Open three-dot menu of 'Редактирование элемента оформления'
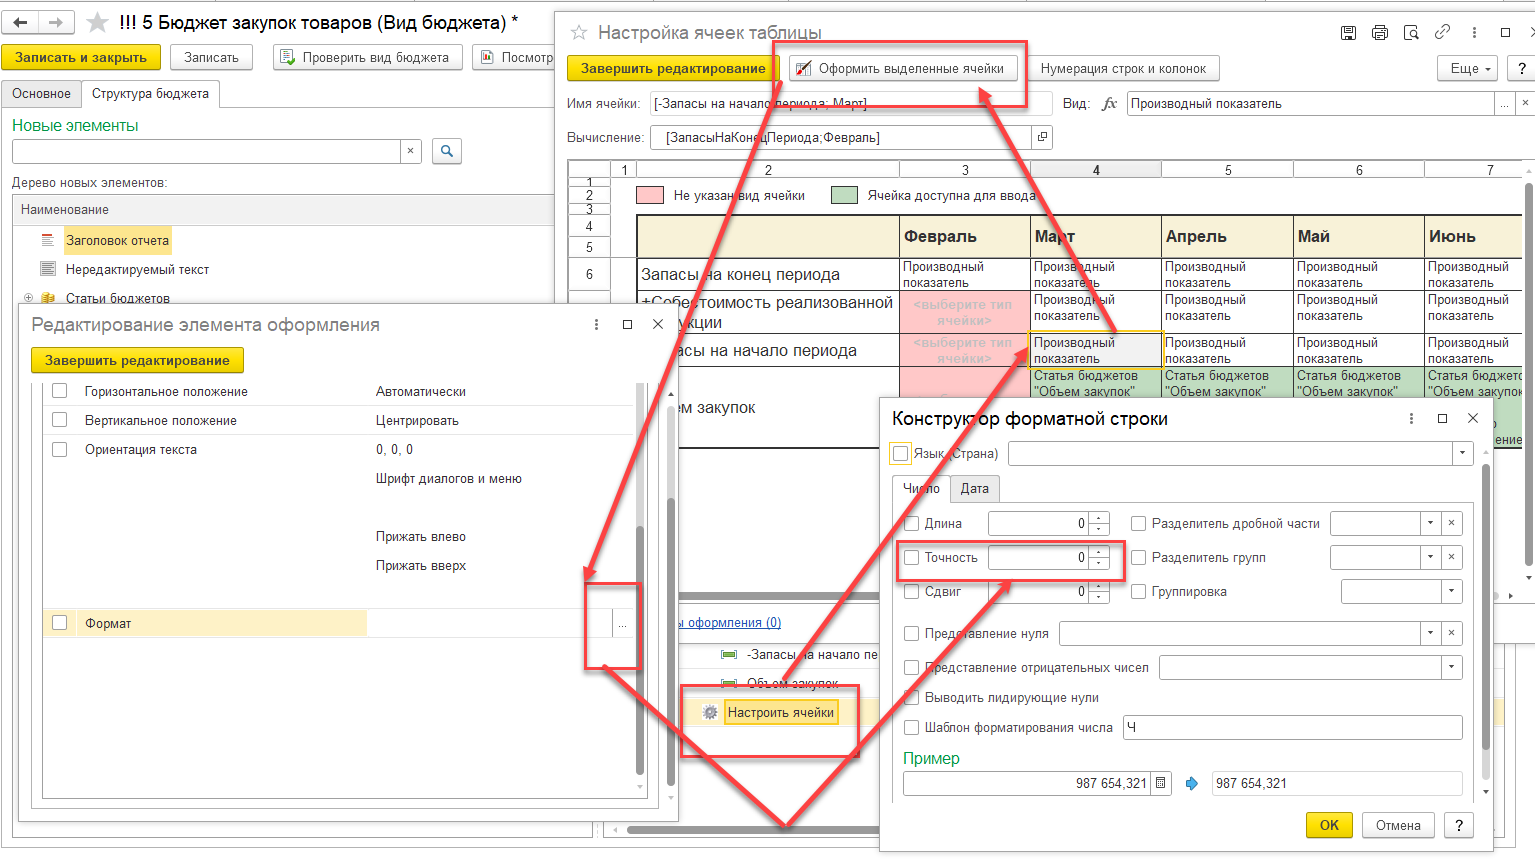 pos(596,324)
